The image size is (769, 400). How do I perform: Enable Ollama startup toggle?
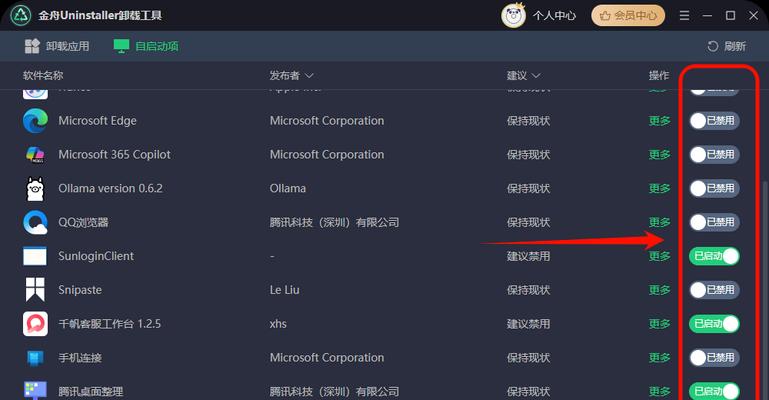[714, 188]
